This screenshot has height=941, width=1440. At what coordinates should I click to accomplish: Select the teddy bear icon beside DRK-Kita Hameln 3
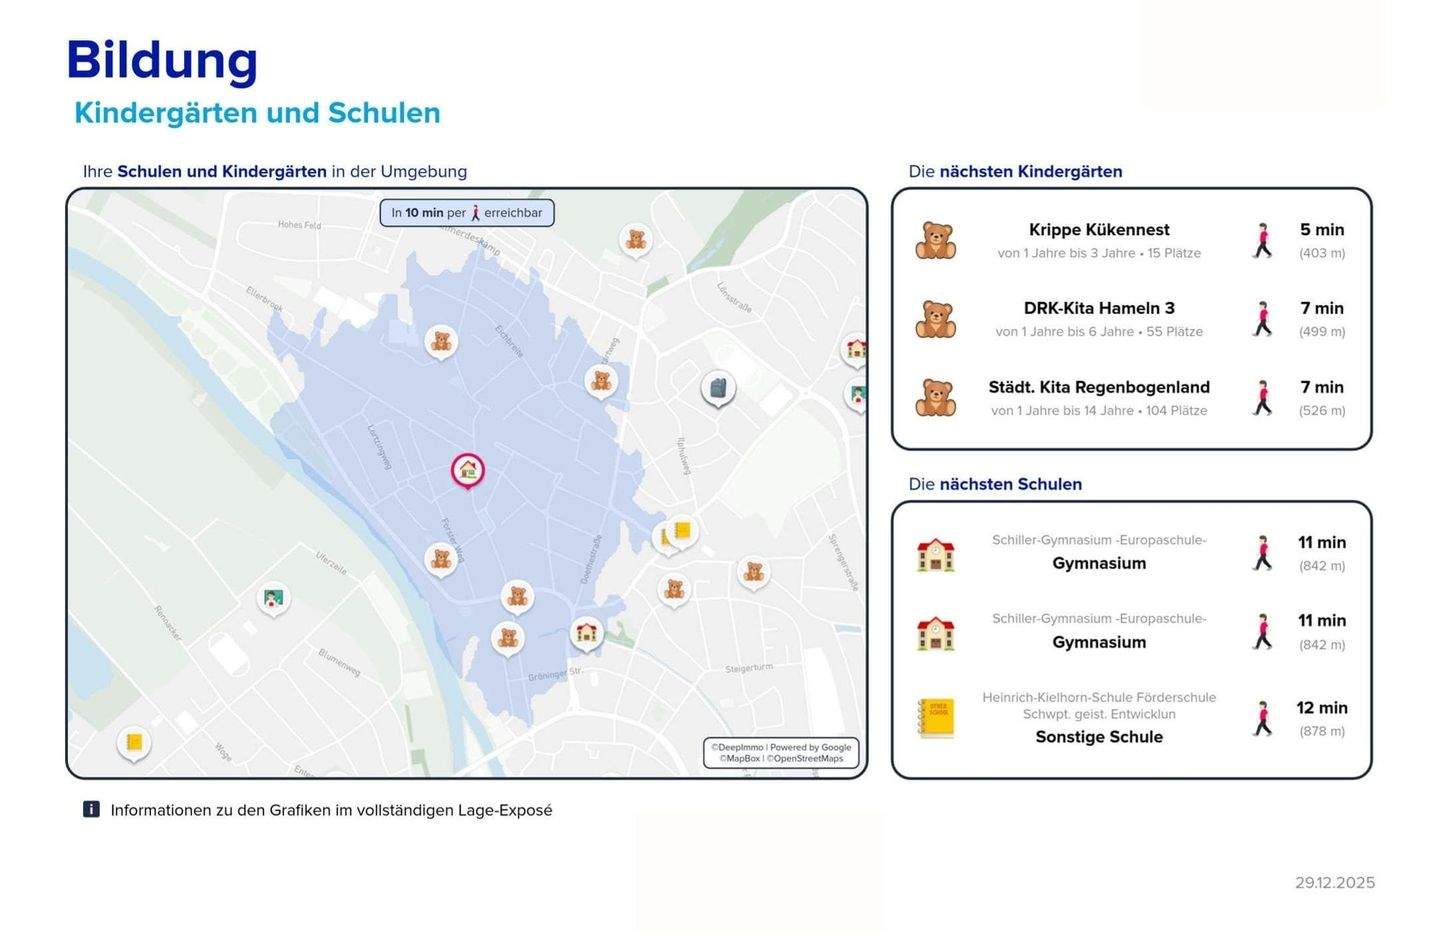tap(935, 319)
